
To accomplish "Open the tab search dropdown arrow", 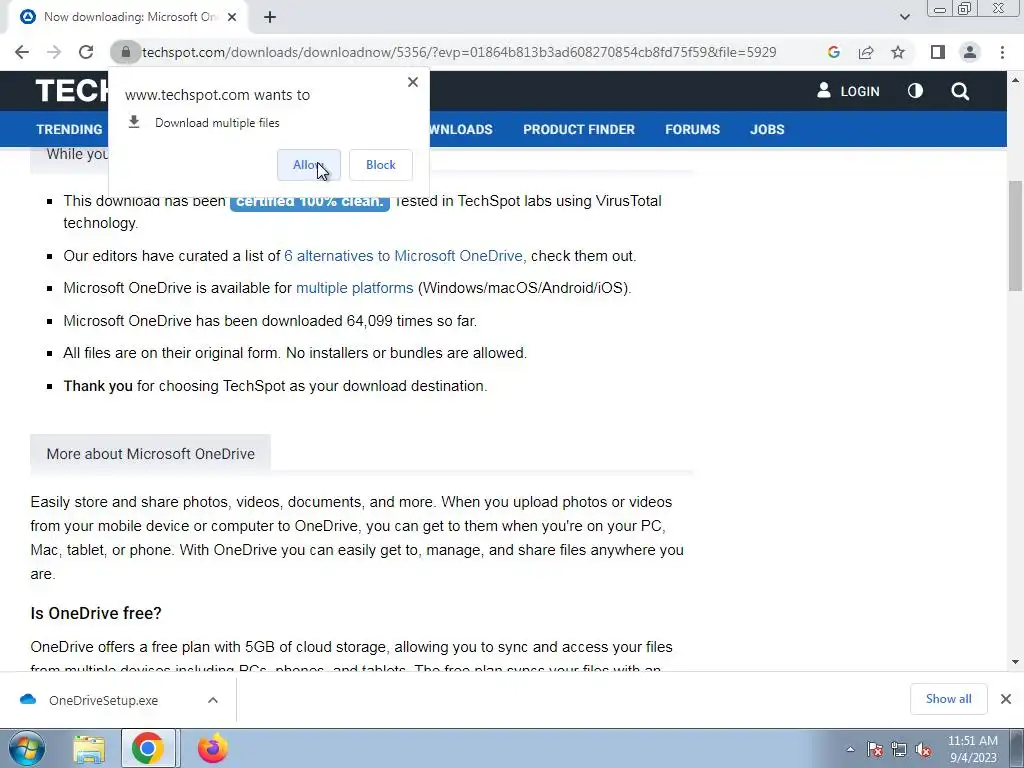I will point(904,17).
